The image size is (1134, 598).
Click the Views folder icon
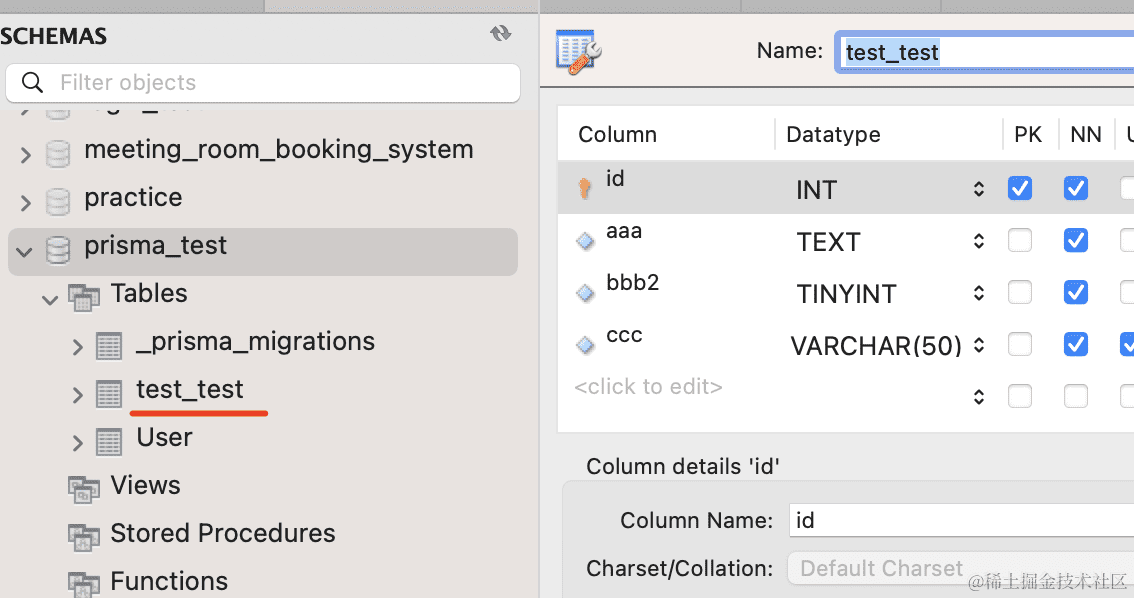(84, 487)
